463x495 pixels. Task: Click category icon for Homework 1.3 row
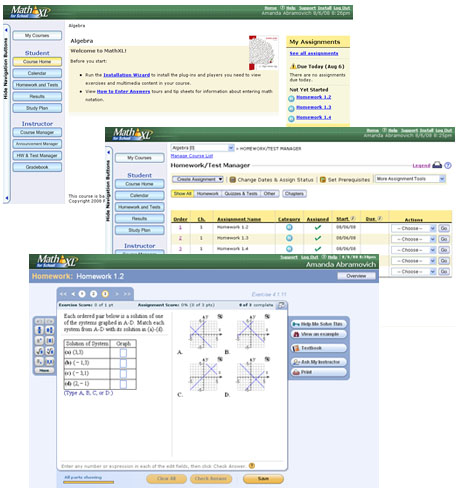click(x=289, y=238)
